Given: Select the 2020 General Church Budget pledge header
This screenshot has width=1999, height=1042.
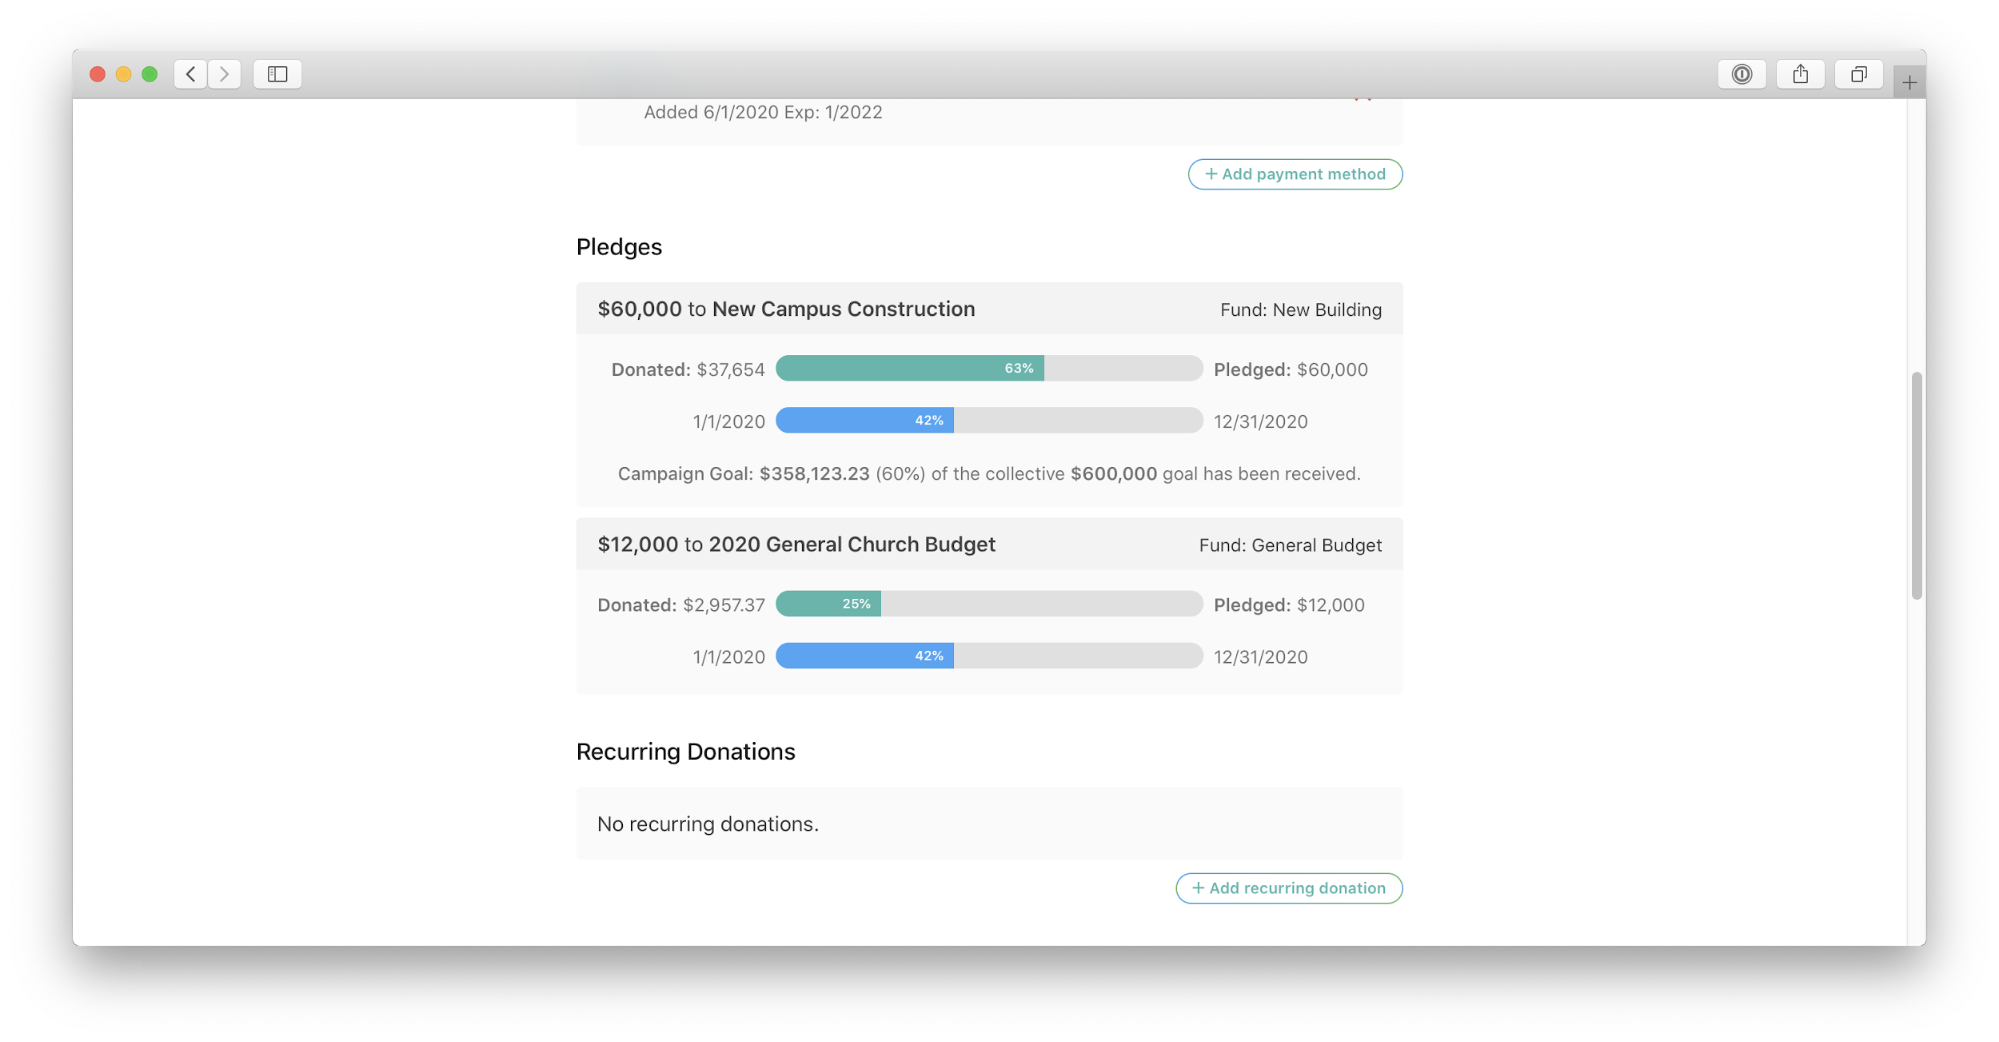Looking at the screenshot, I should point(796,544).
